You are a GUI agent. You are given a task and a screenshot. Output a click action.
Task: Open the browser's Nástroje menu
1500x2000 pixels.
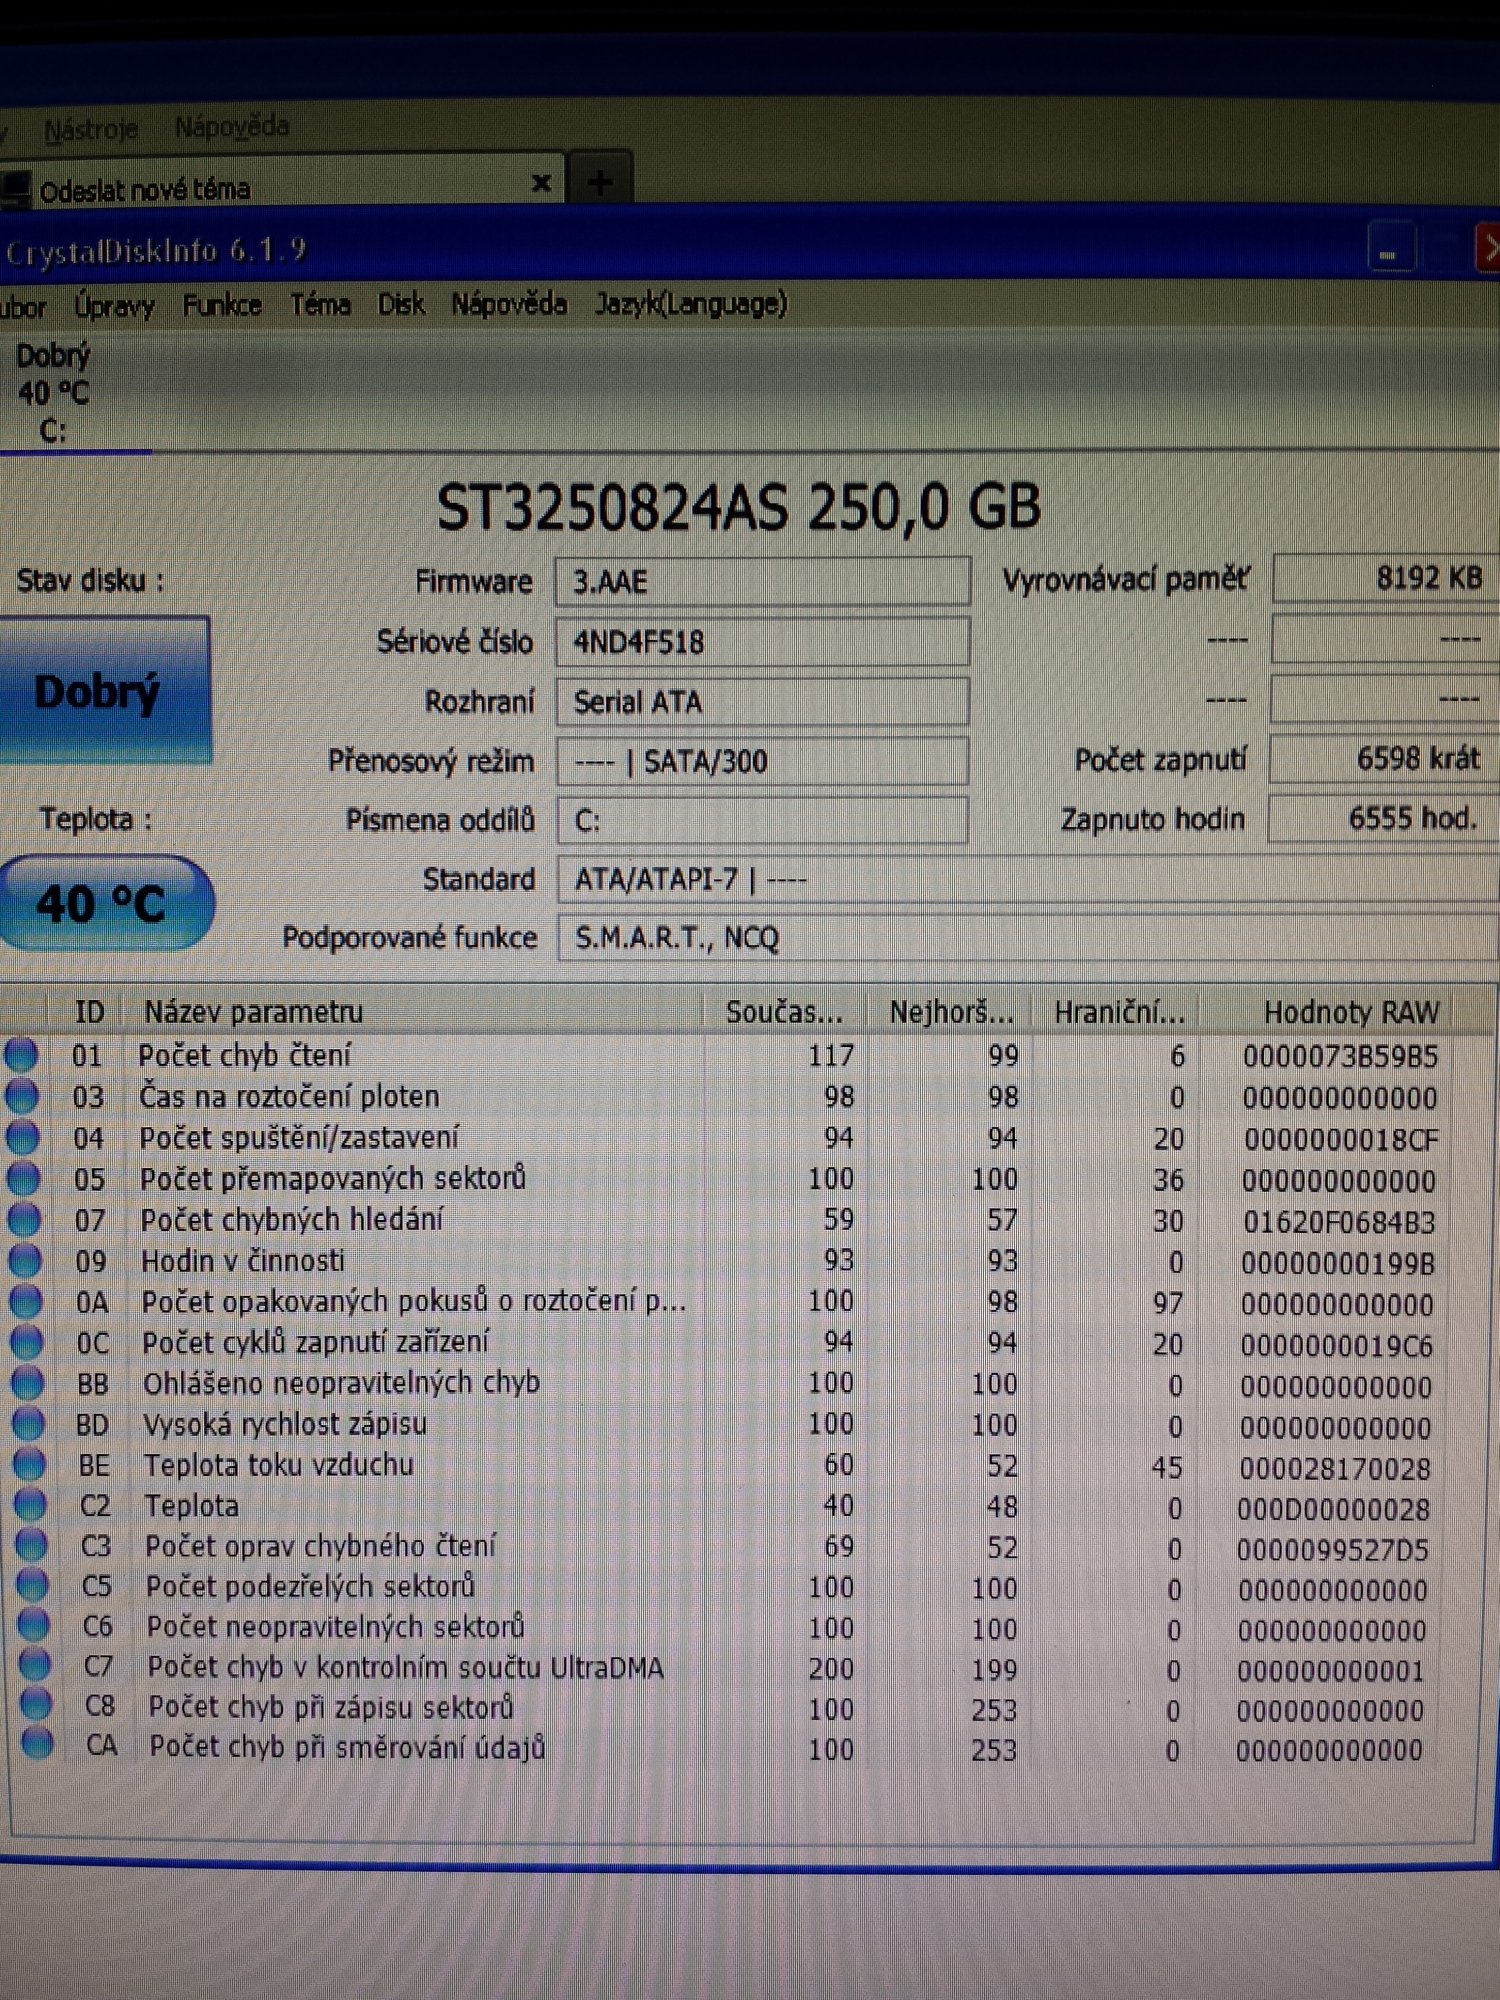[x=91, y=130]
